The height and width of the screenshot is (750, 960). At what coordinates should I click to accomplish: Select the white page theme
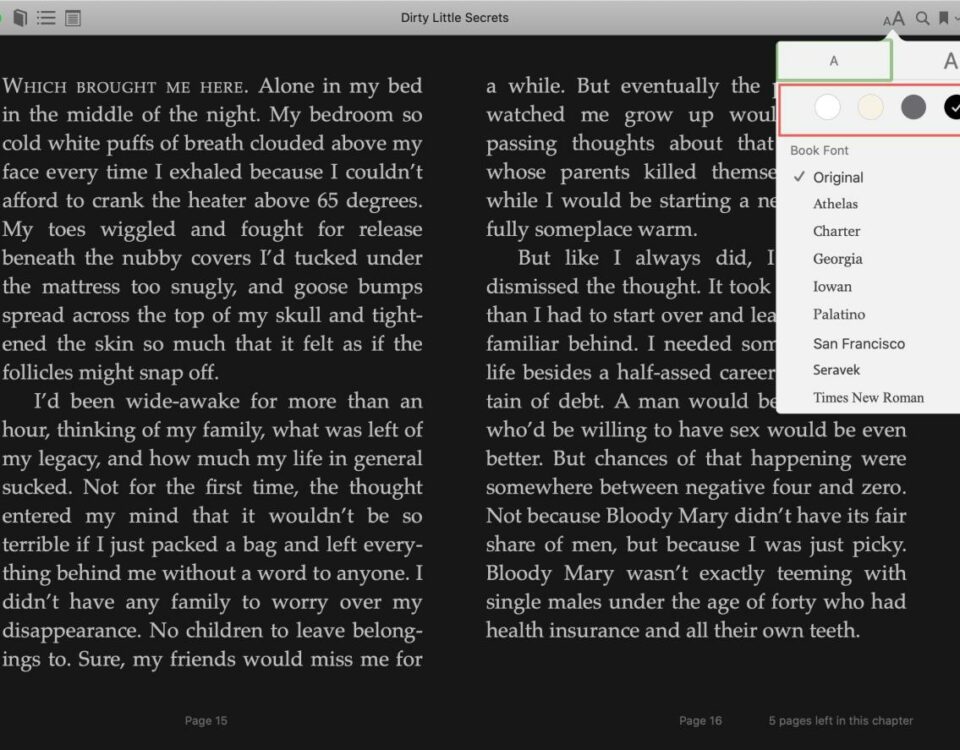[x=827, y=107]
